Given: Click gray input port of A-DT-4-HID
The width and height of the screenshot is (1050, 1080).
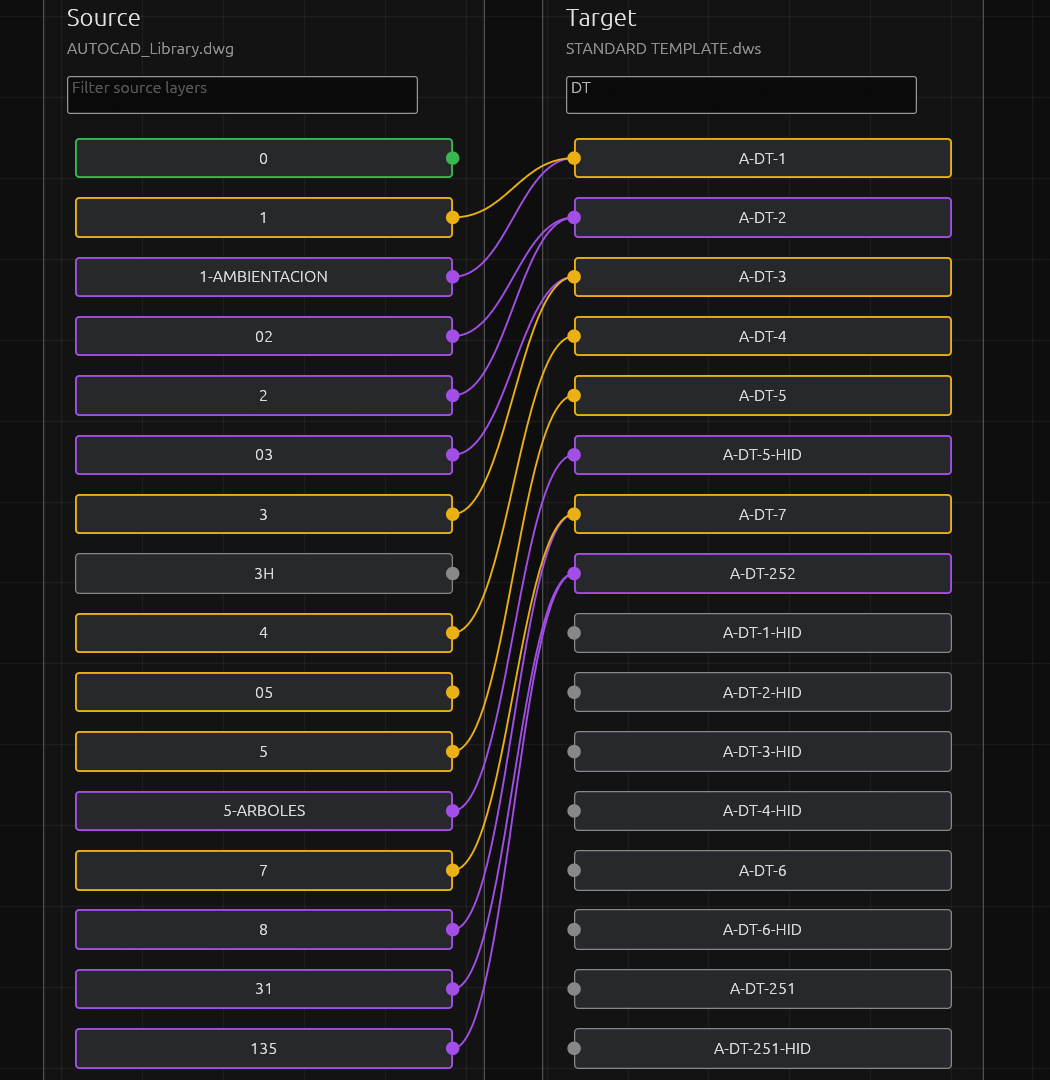Looking at the screenshot, I should (574, 811).
